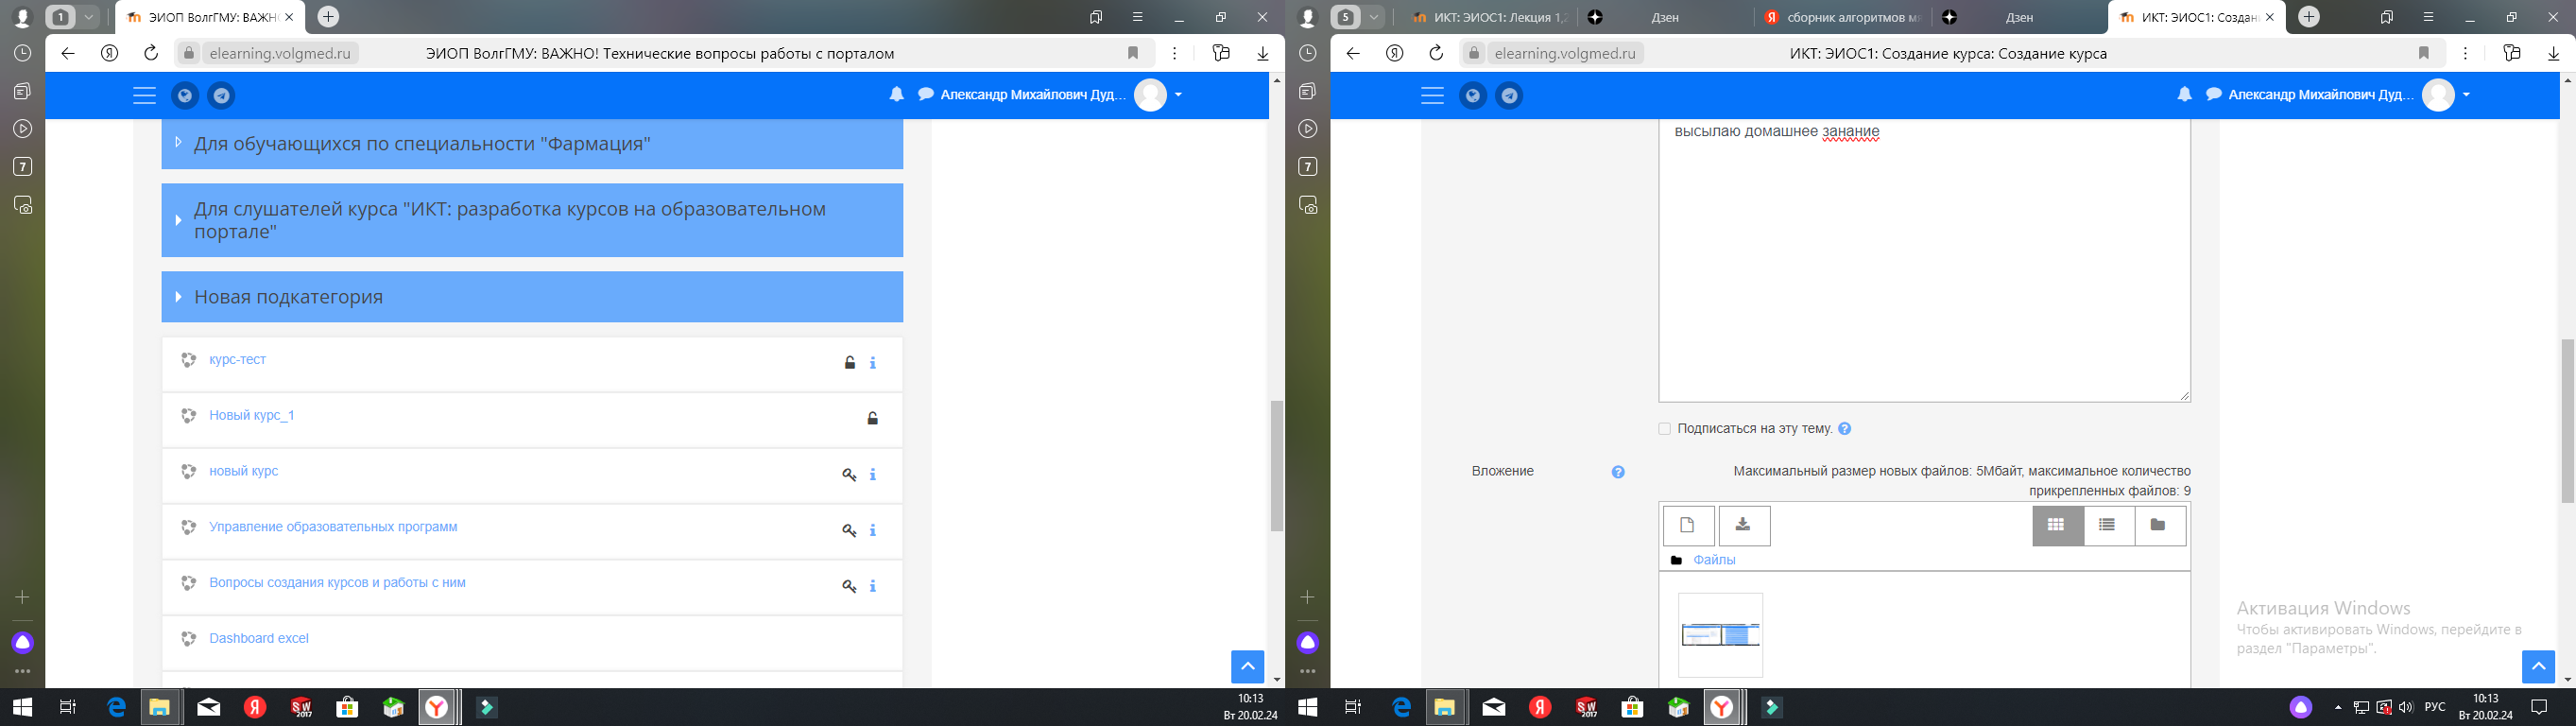2576x726 pixels.
Task: Click the globe icon in ЭИОП ВолгГМУ window
Action: click(185, 96)
